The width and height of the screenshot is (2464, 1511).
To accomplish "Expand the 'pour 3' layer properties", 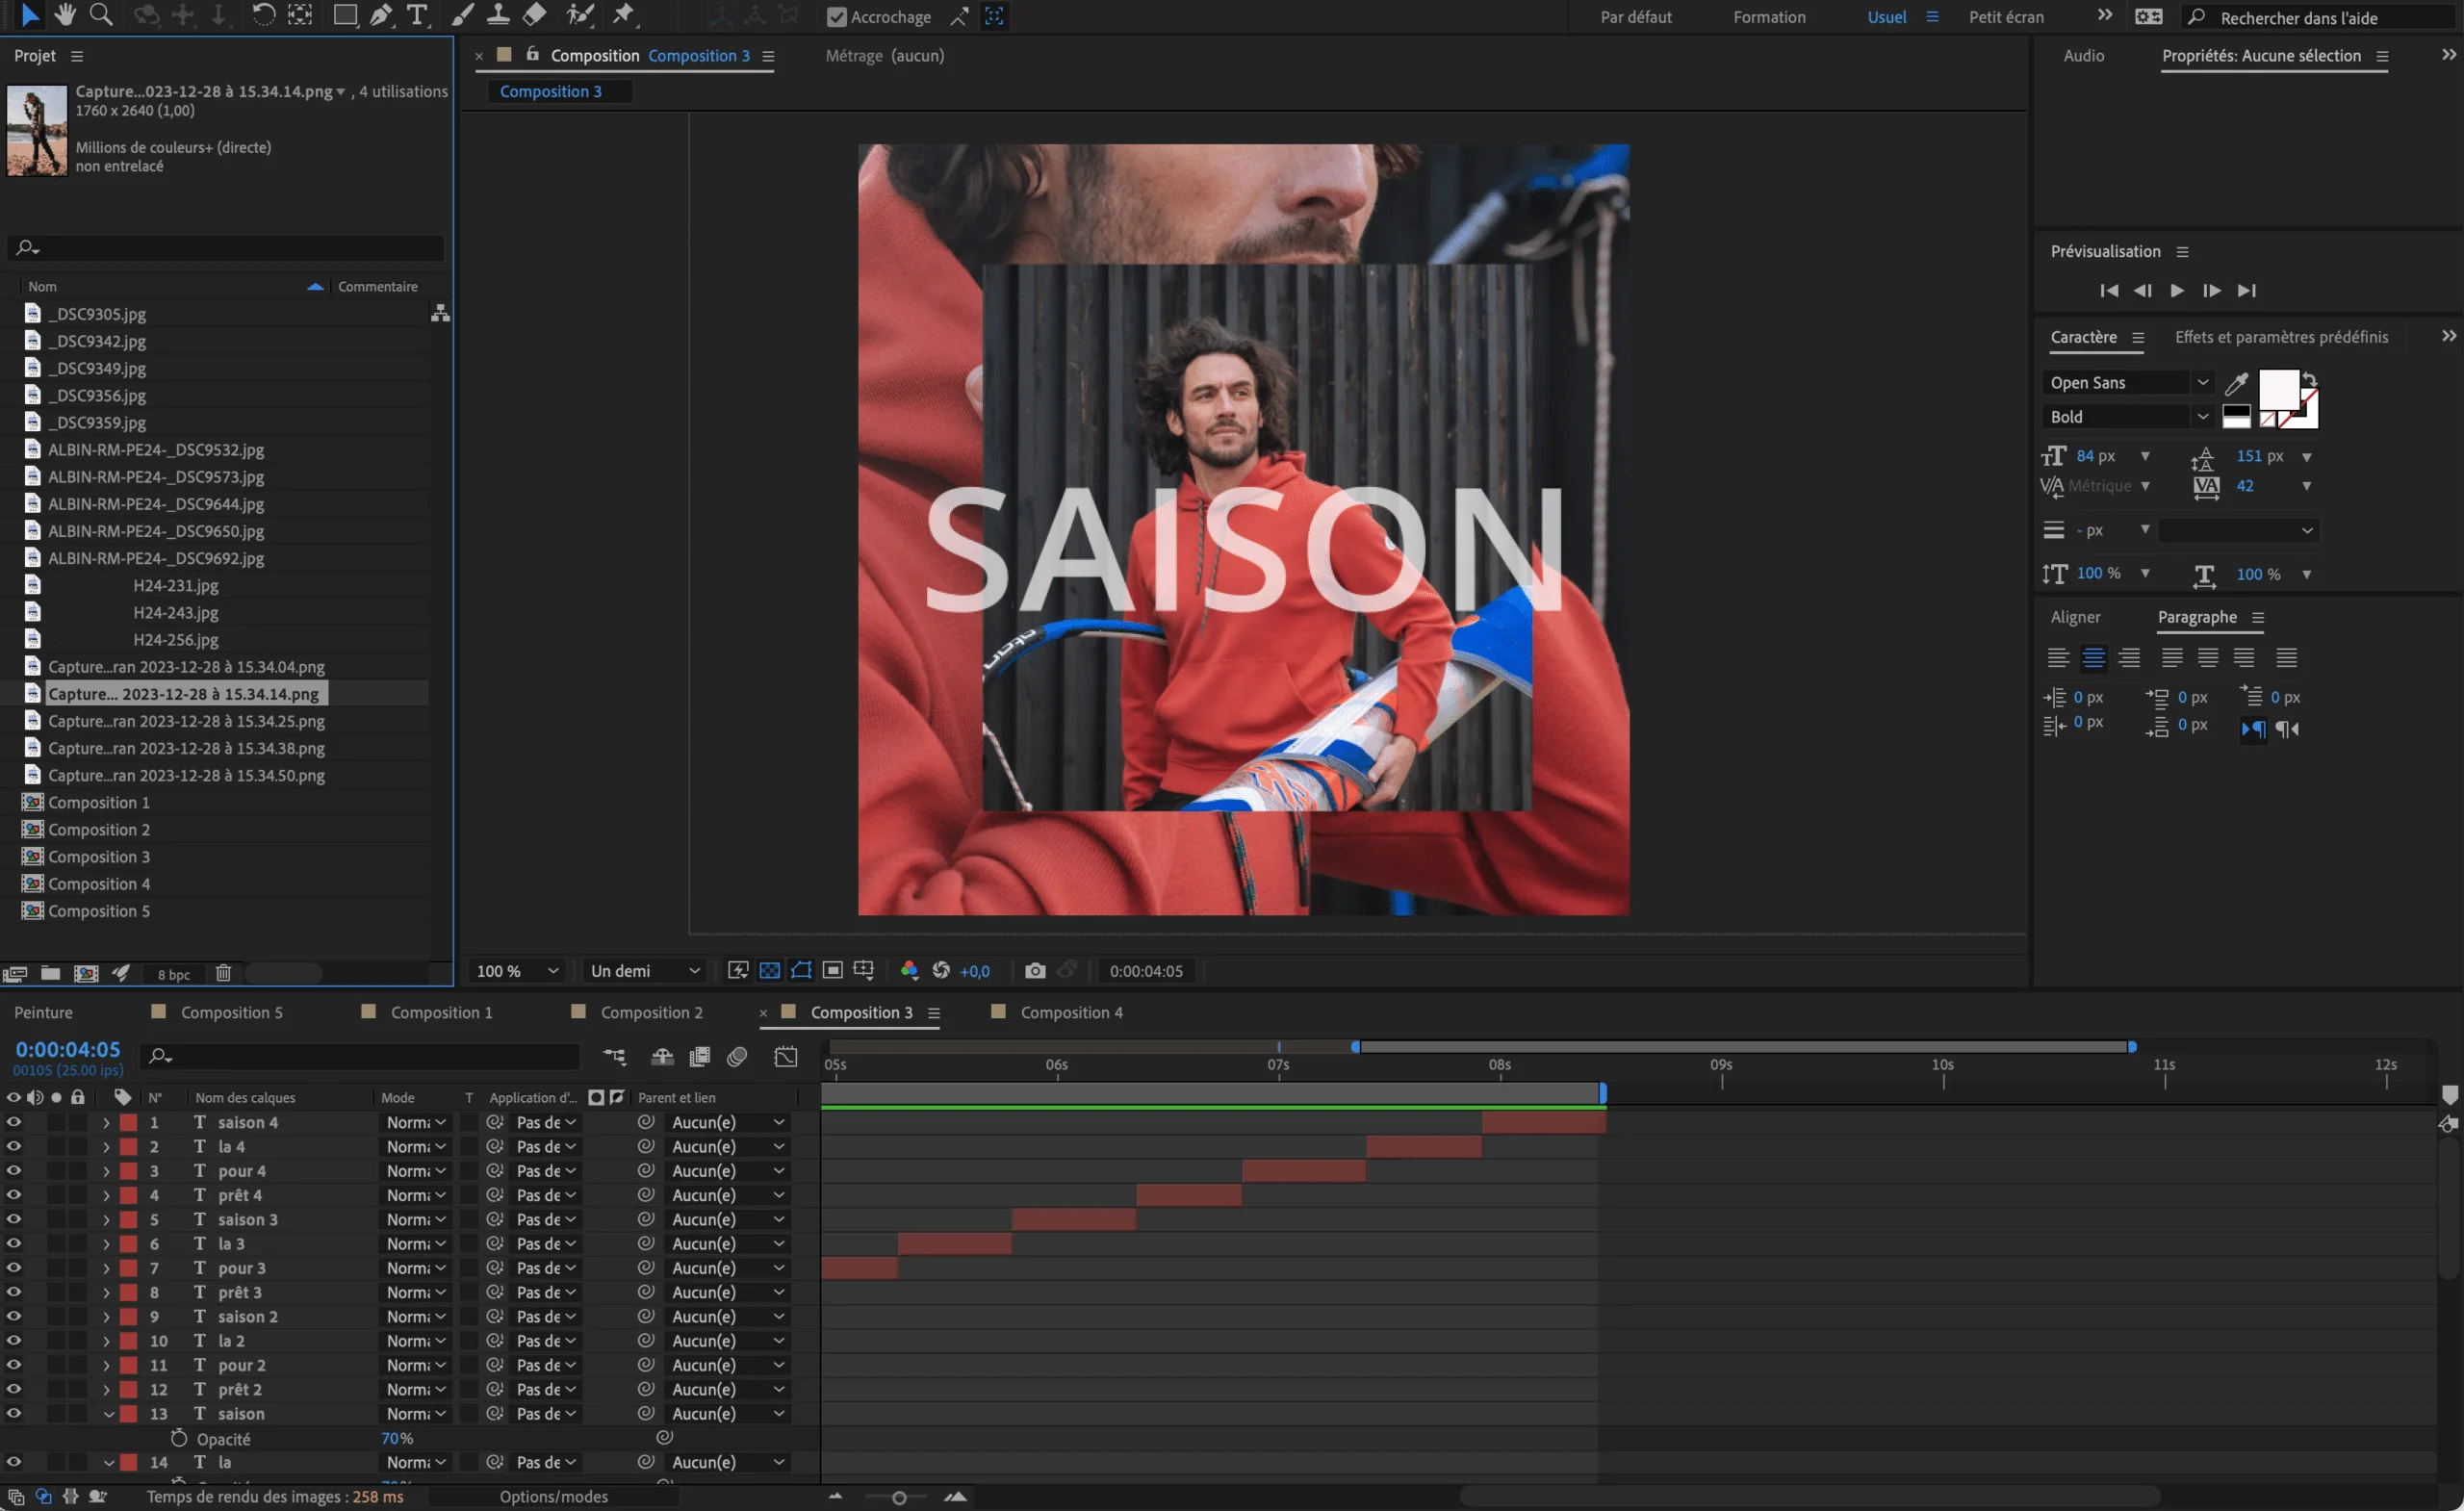I will (x=106, y=1268).
